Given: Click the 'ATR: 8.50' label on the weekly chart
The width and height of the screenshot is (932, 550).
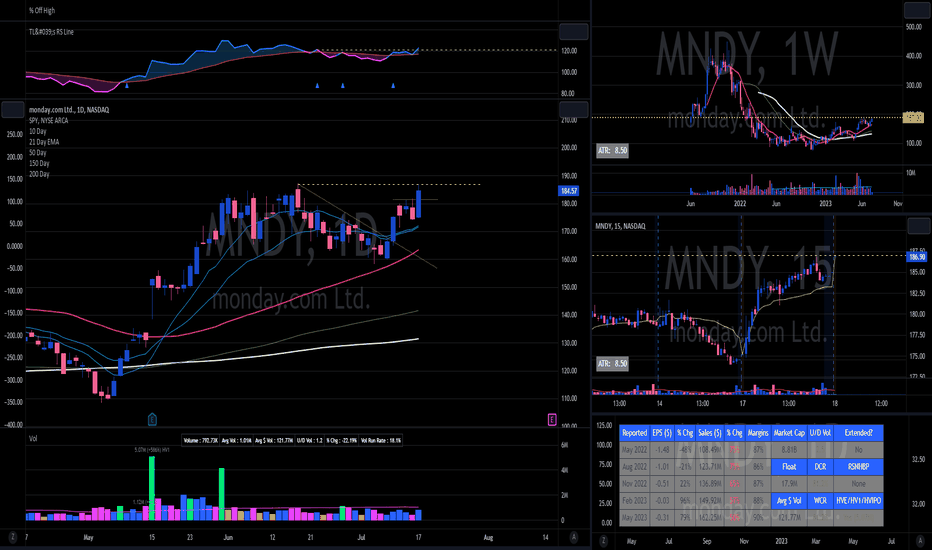Looking at the screenshot, I should point(612,150).
